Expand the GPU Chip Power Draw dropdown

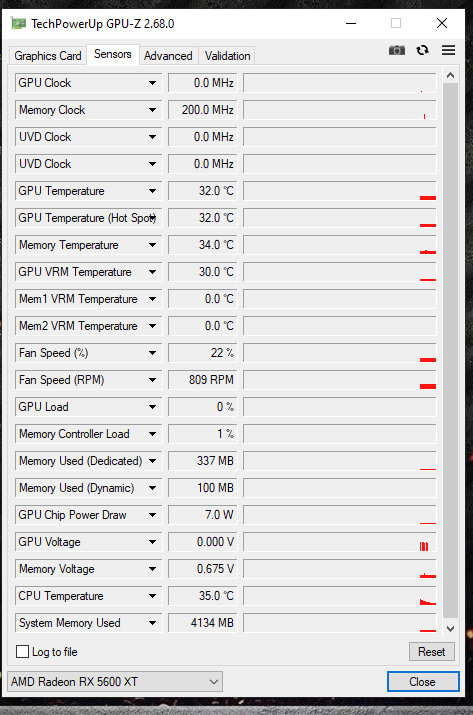[x=152, y=515]
